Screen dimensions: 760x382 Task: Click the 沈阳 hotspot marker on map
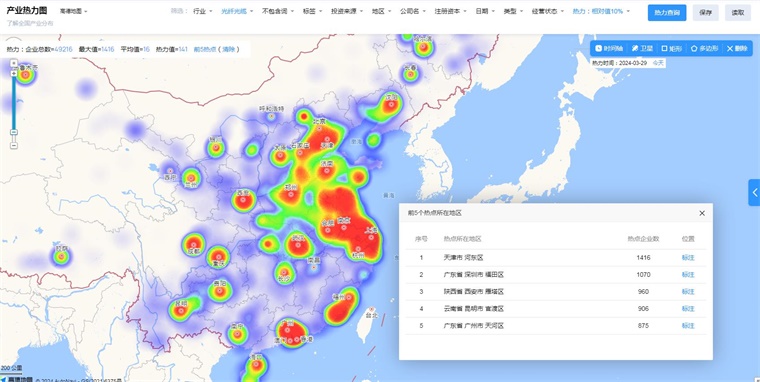[x=391, y=103]
